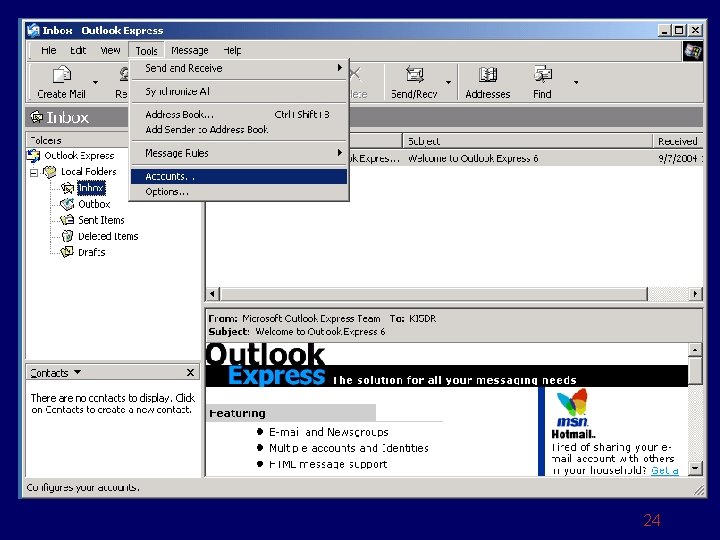720x540 pixels.
Task: Click Multiple accounts and Identities bullet text
Action: tap(349, 448)
